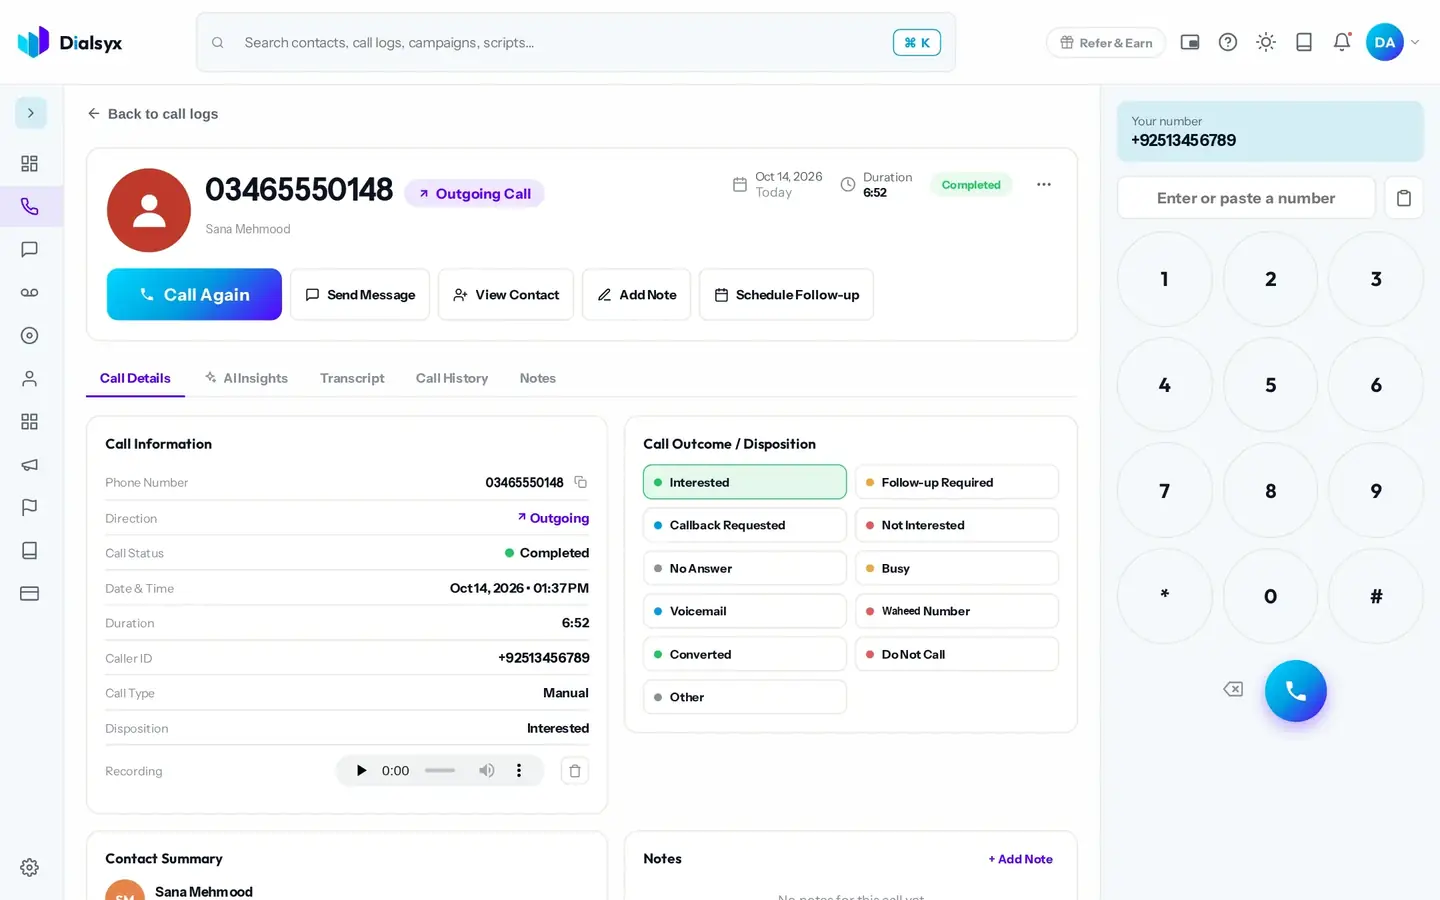Select the Do Not Call disposition
This screenshot has height=900, width=1440.
[x=957, y=654]
